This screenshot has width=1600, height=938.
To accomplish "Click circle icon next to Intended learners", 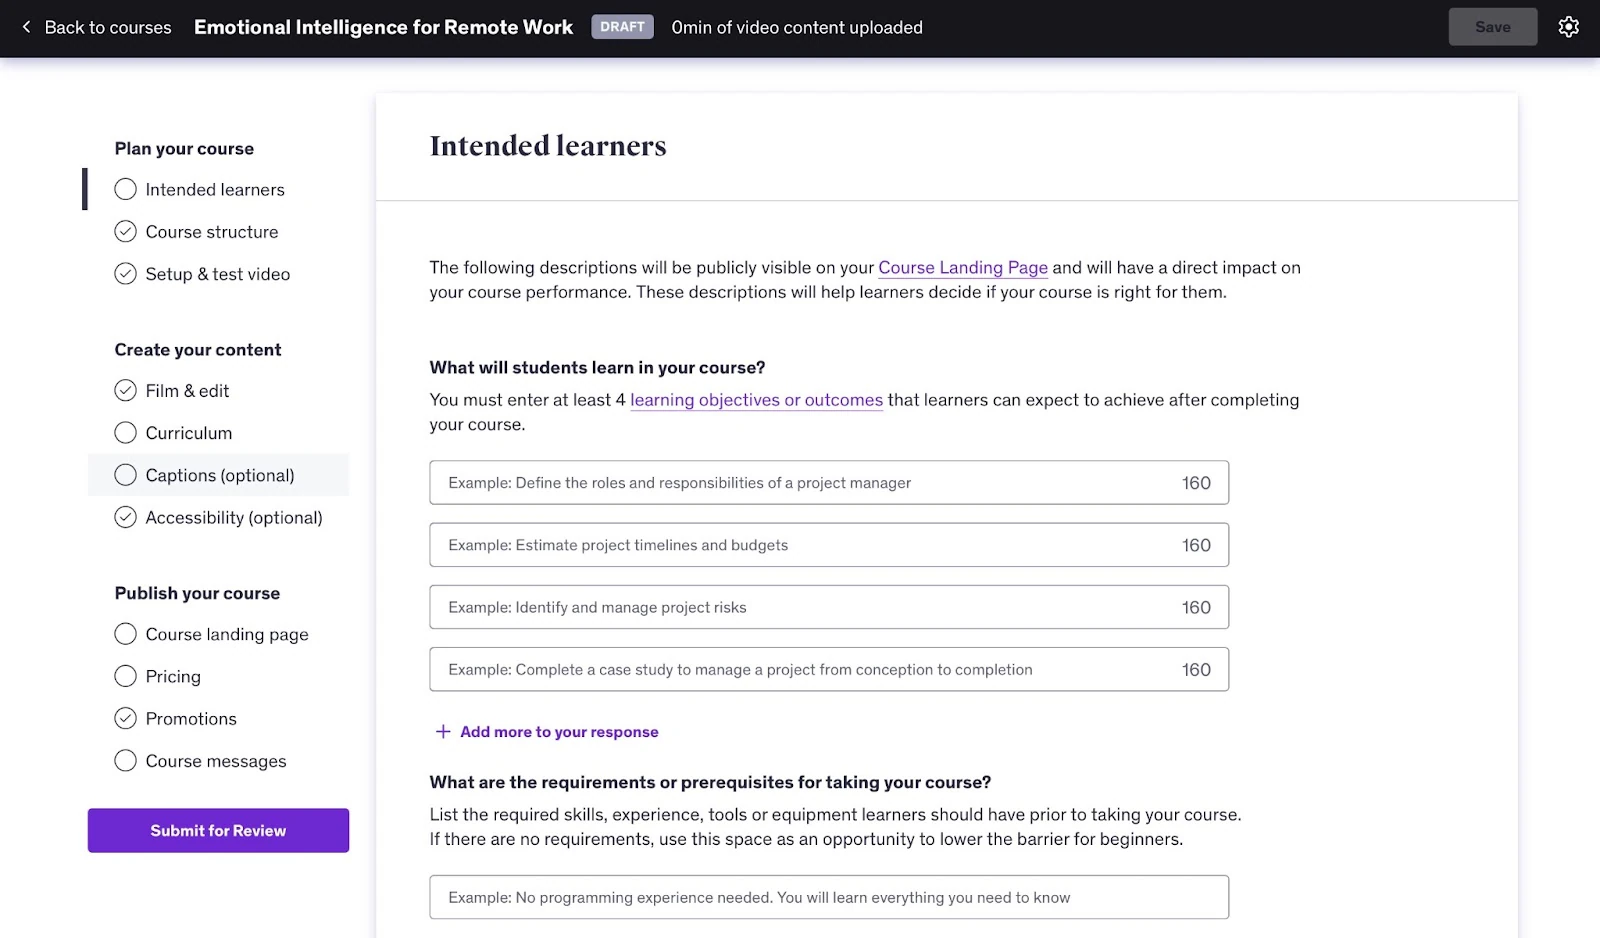I will [125, 190].
